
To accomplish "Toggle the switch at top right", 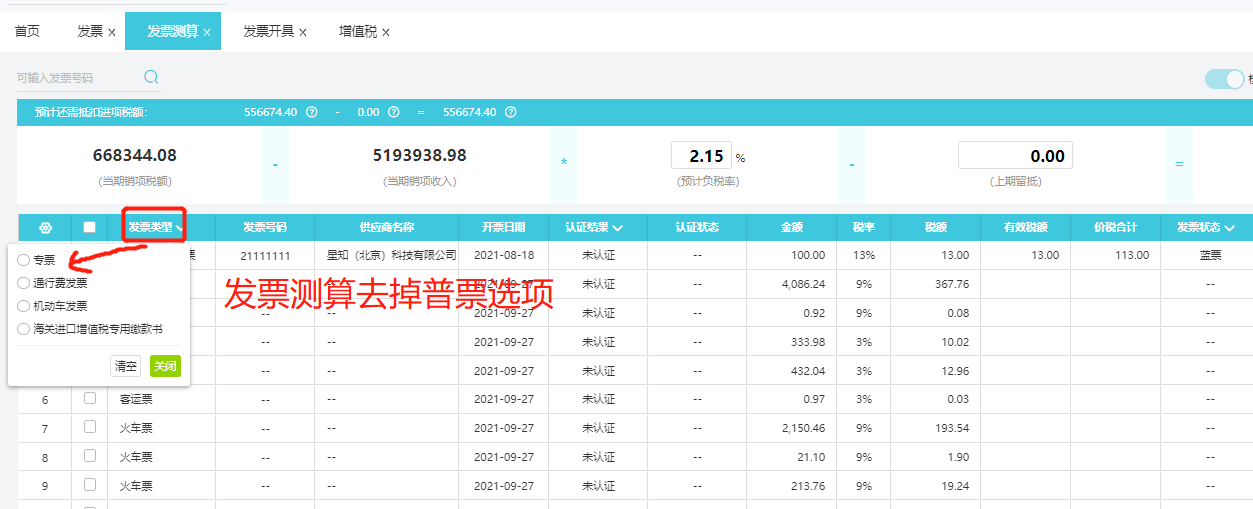I will click(1224, 79).
